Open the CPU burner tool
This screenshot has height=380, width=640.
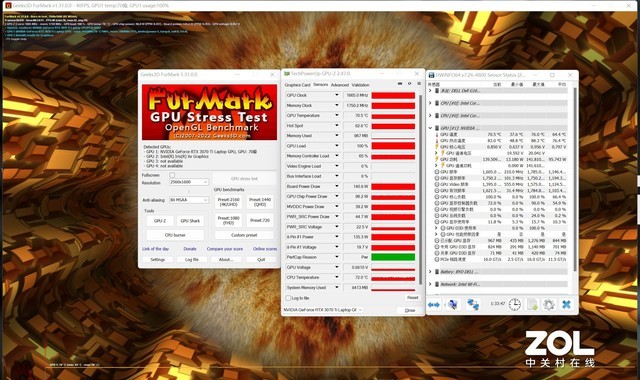175,235
